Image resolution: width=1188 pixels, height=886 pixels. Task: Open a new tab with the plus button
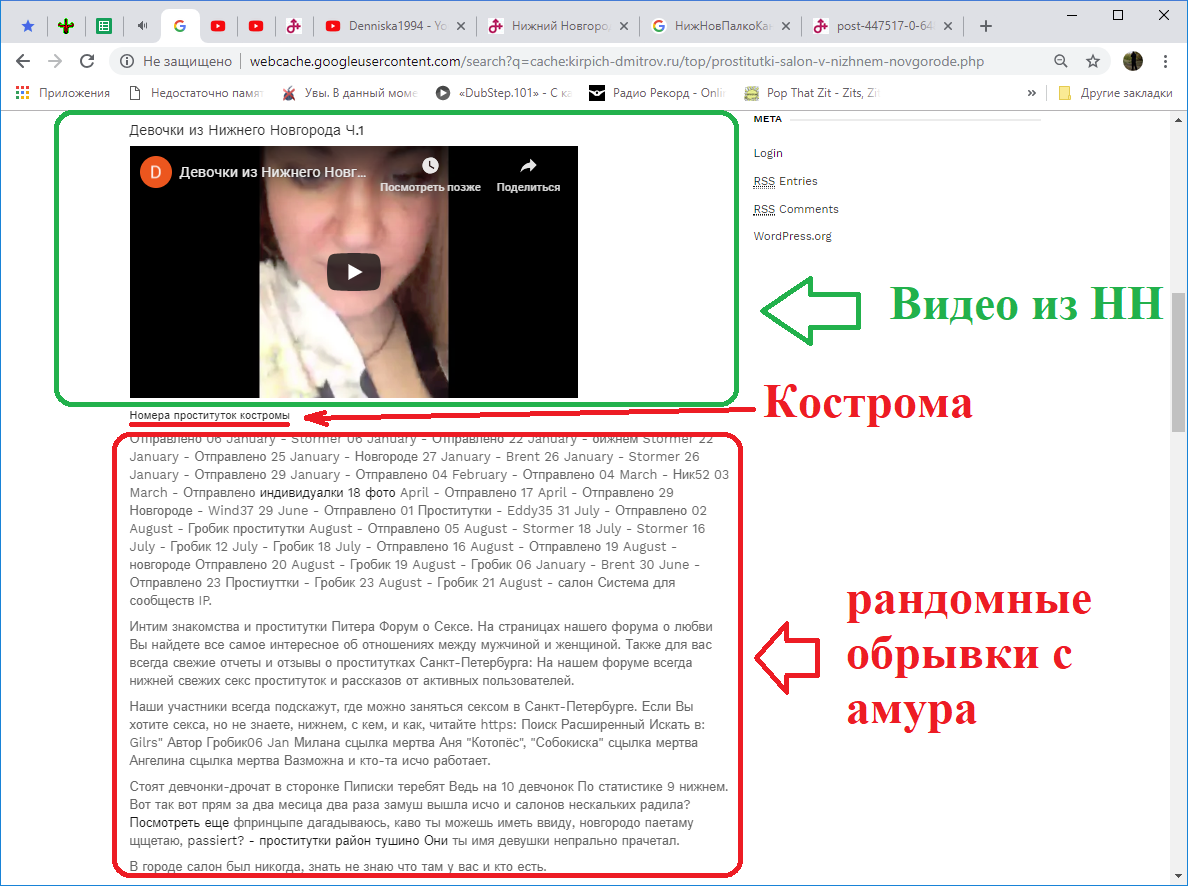986,26
